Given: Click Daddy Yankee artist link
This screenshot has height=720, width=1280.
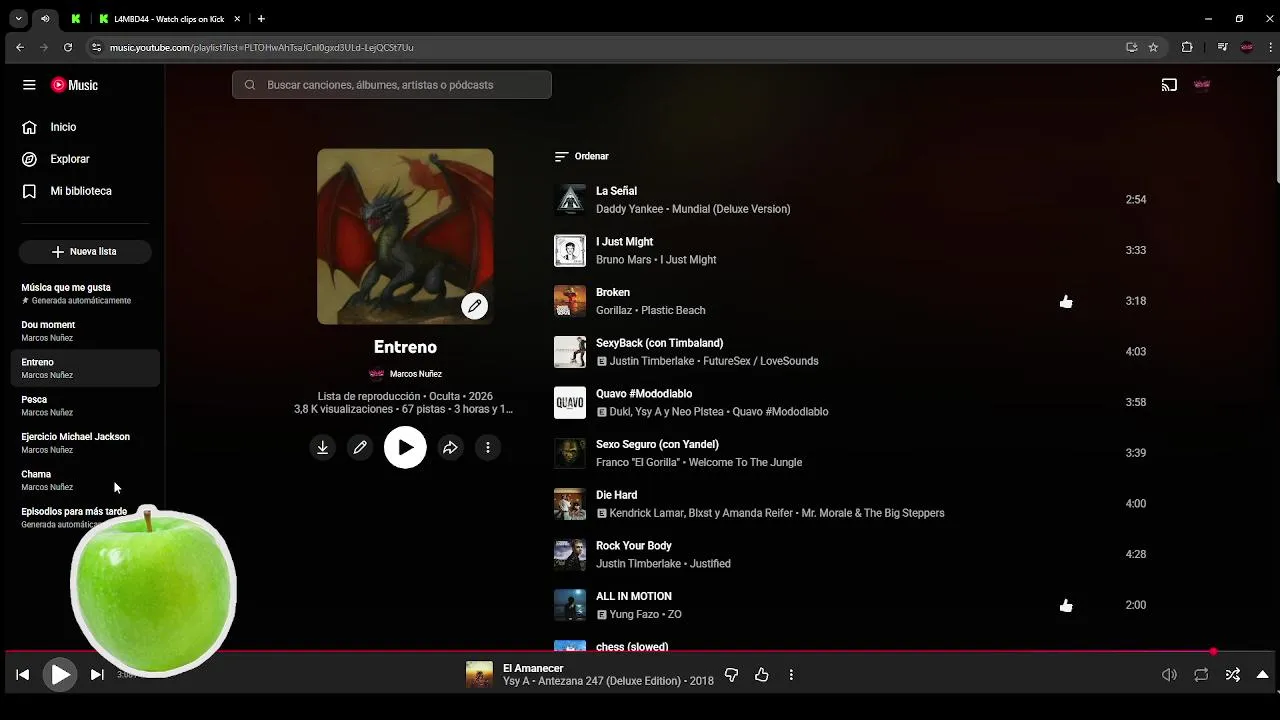Looking at the screenshot, I should pos(629,209).
